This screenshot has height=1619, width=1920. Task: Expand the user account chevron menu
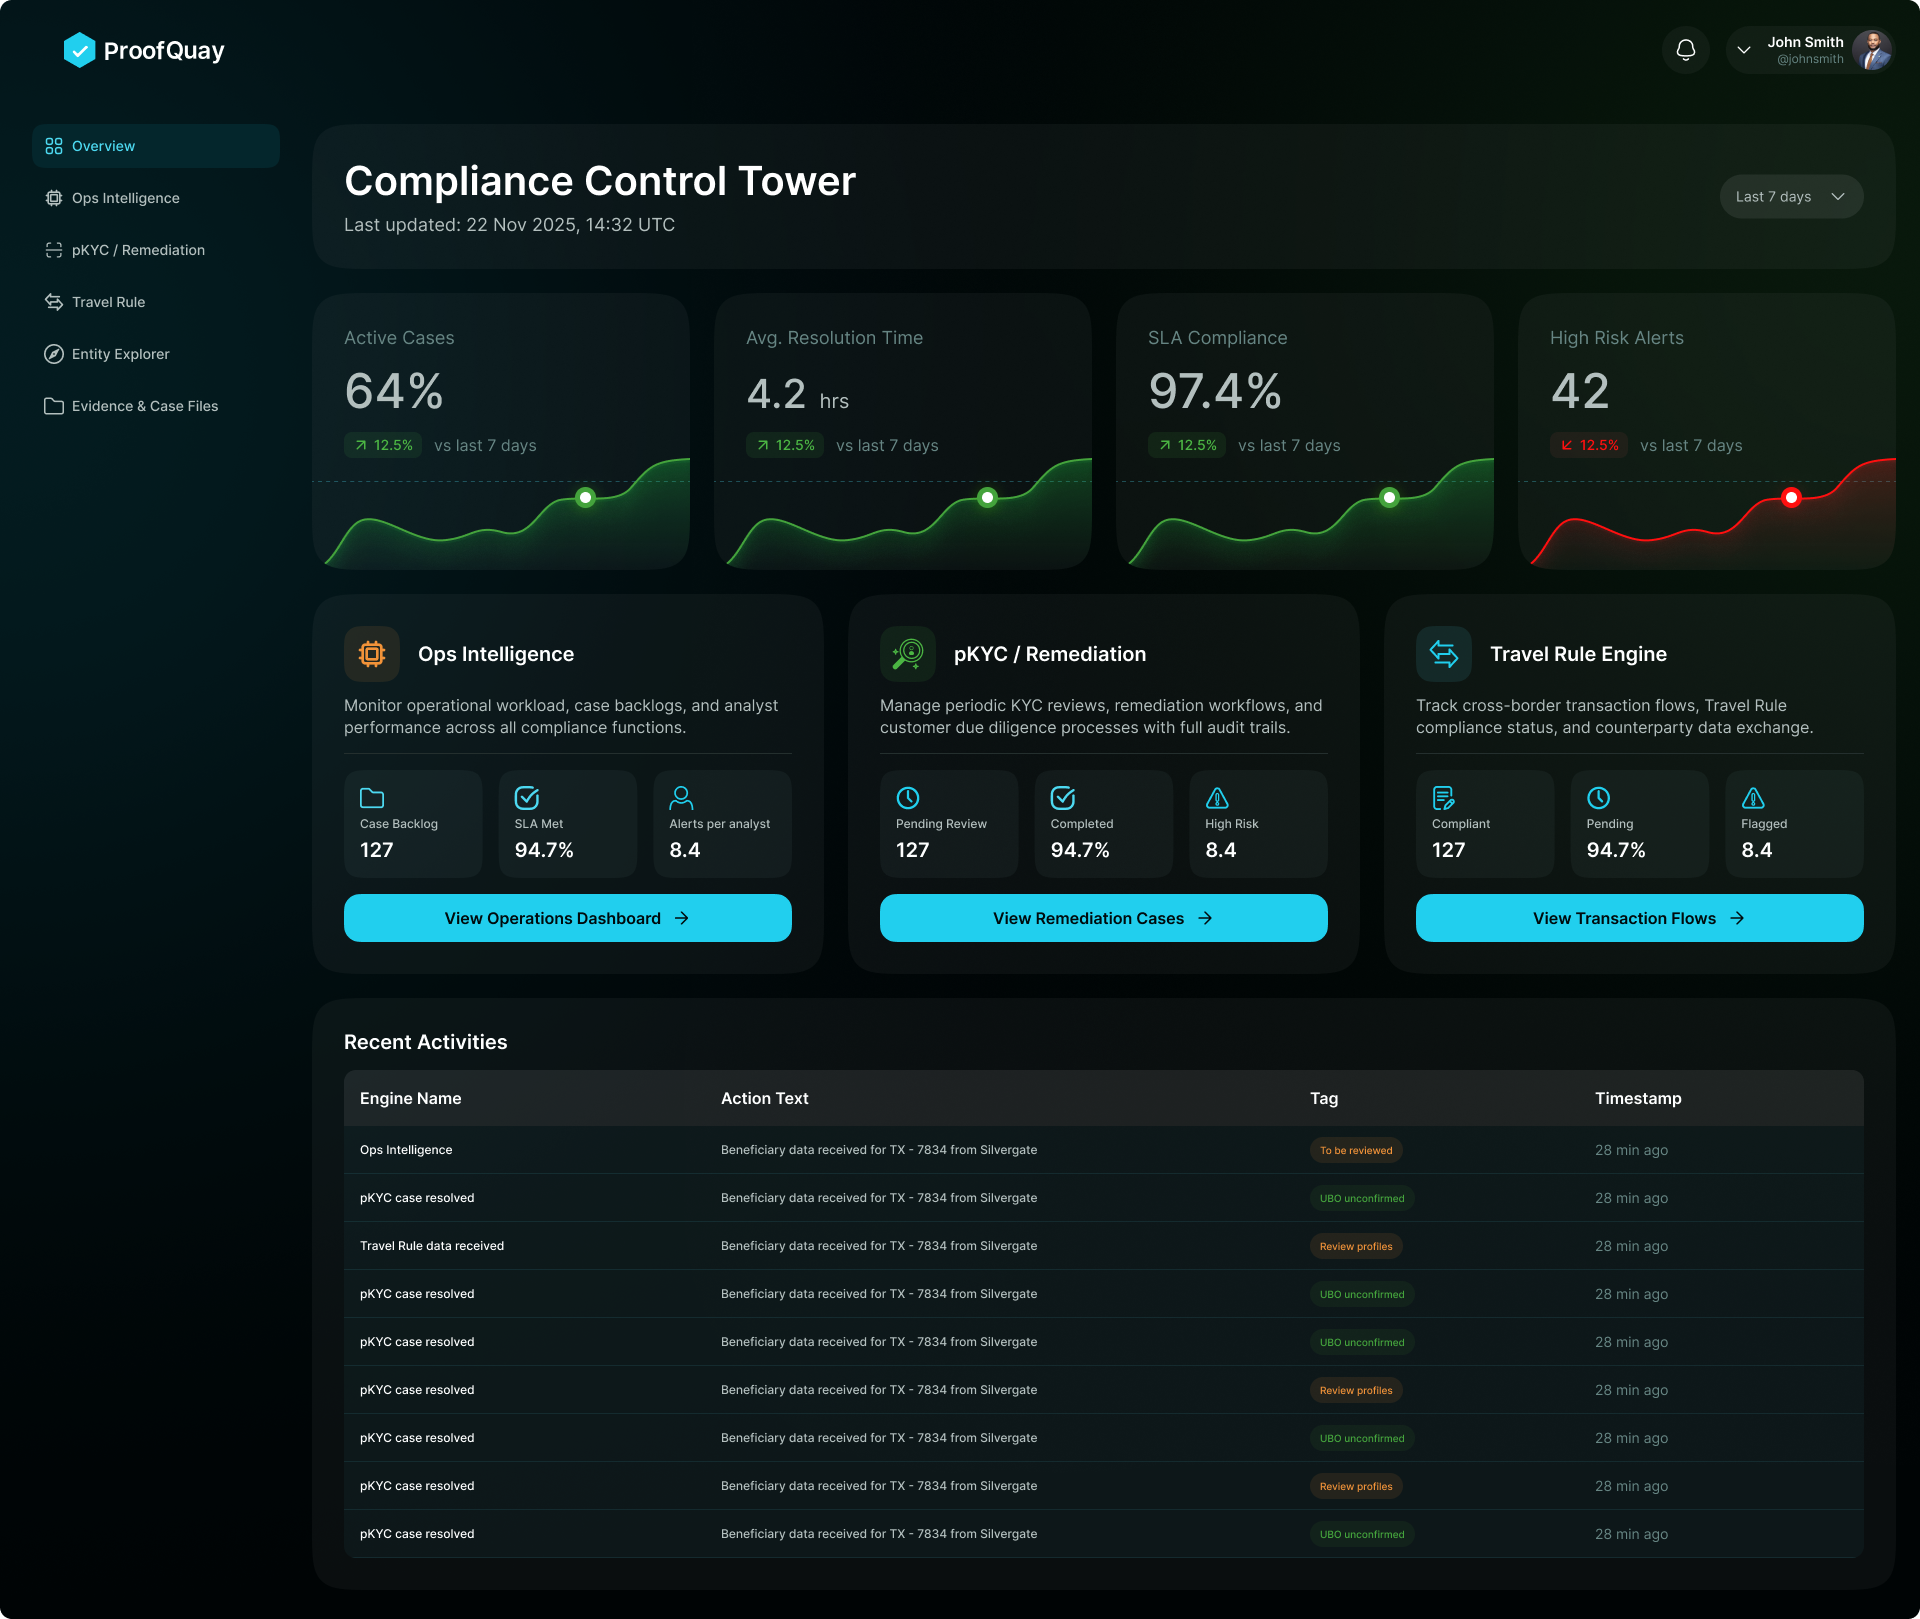(1744, 50)
